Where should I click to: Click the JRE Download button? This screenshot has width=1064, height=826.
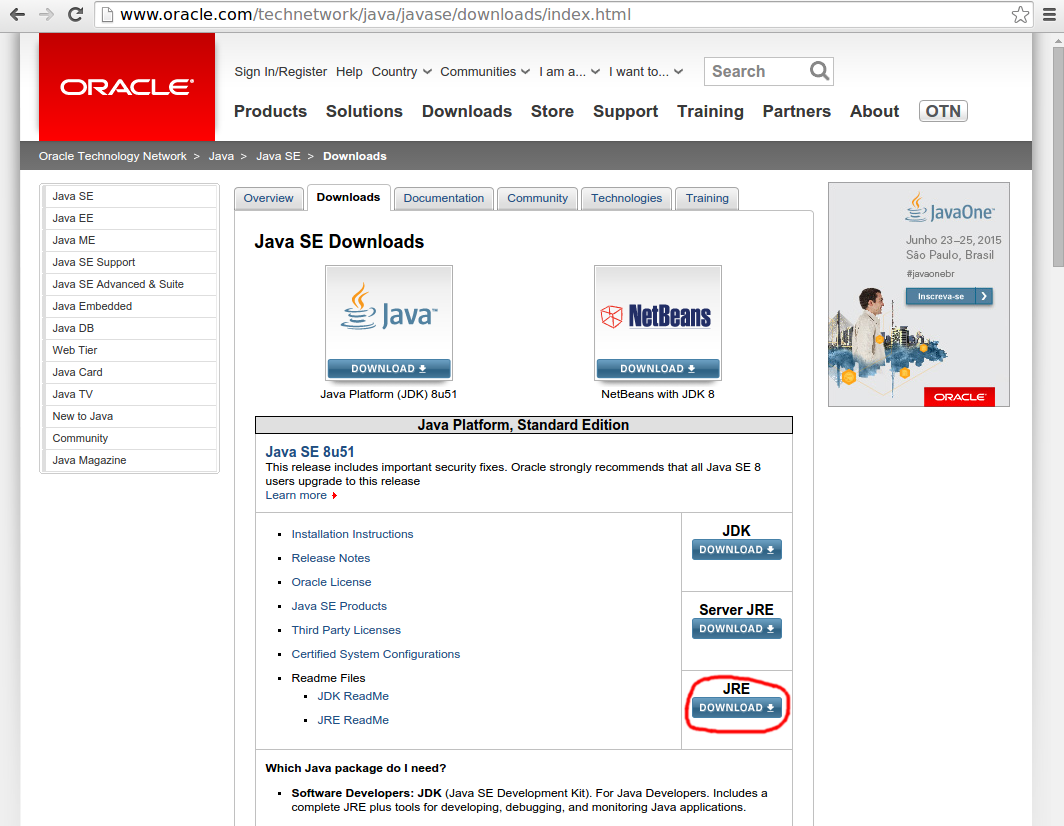pyautogui.click(x=736, y=707)
